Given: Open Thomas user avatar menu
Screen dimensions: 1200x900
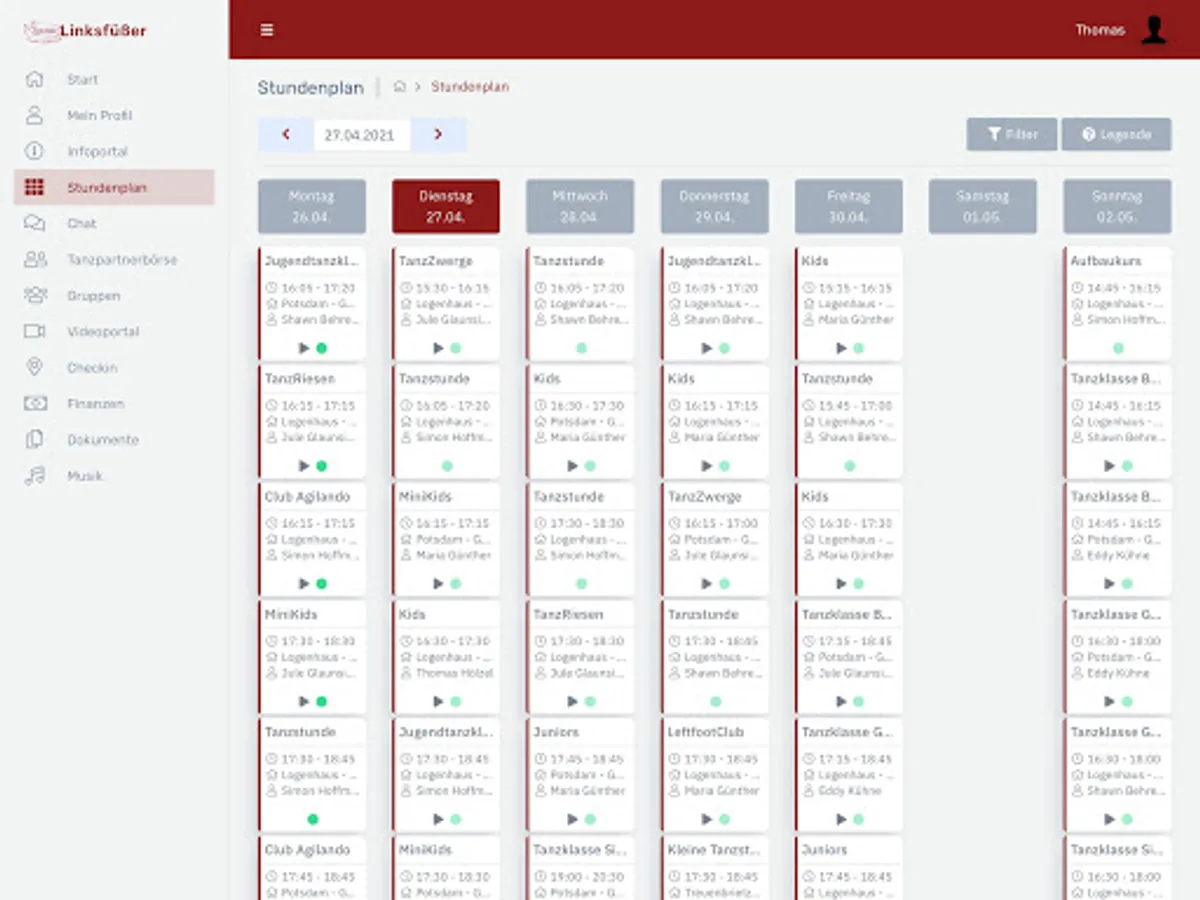Looking at the screenshot, I should [x=1154, y=30].
